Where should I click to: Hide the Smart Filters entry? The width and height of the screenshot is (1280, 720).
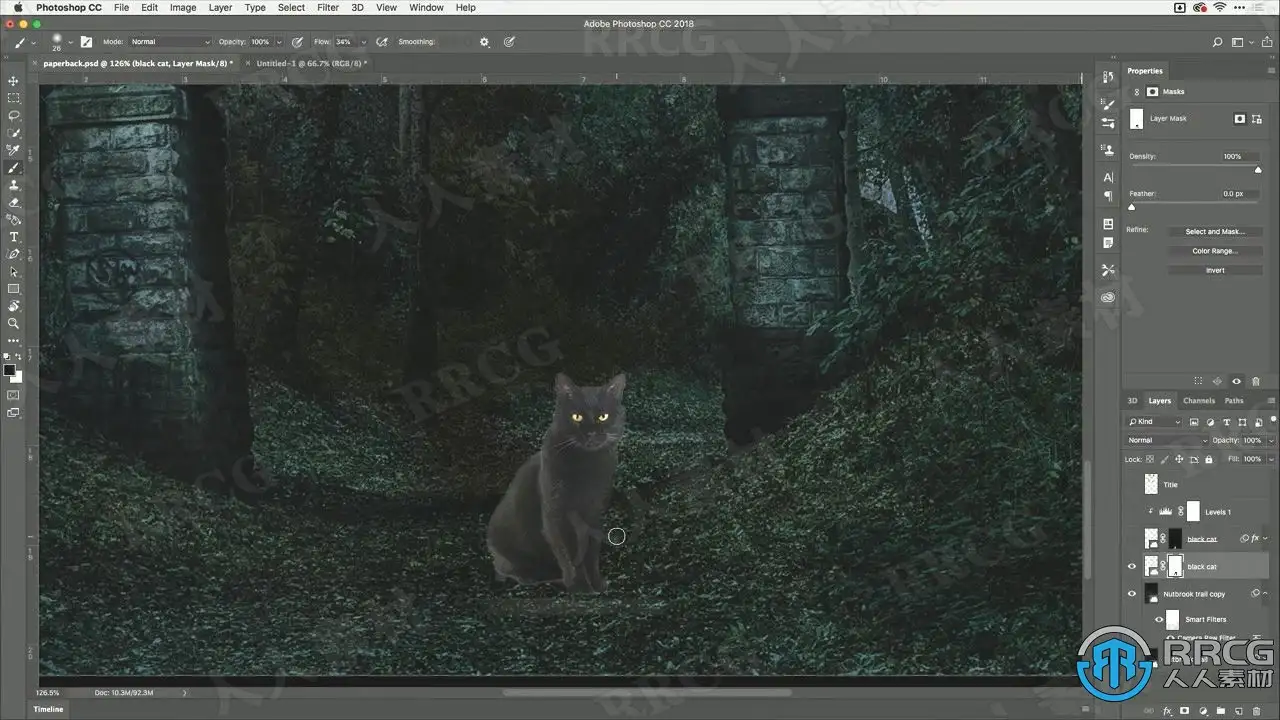click(x=1159, y=620)
